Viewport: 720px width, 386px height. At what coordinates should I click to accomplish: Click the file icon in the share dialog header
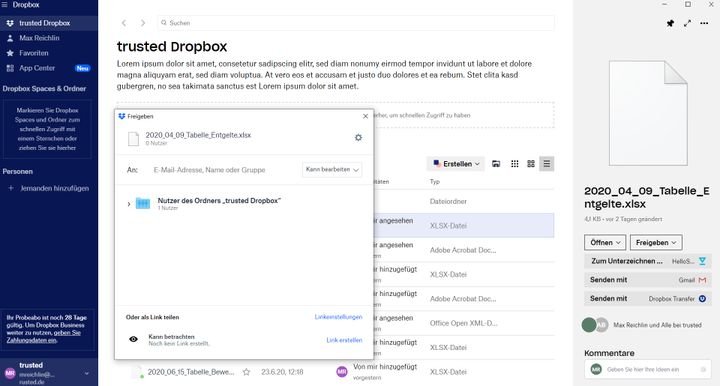(x=133, y=138)
